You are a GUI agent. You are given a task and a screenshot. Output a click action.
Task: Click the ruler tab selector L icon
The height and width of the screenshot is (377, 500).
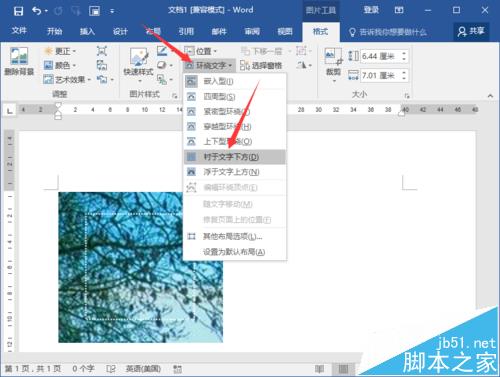click(10, 110)
